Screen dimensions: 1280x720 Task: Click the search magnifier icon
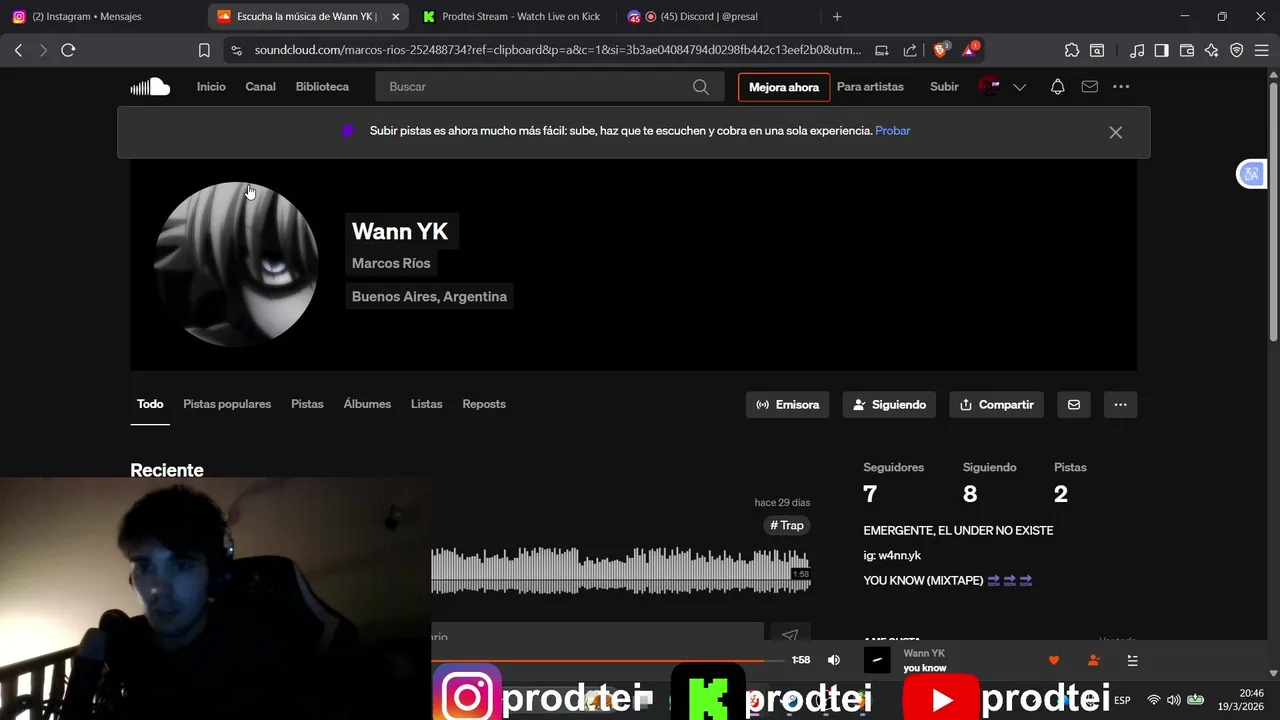(701, 87)
